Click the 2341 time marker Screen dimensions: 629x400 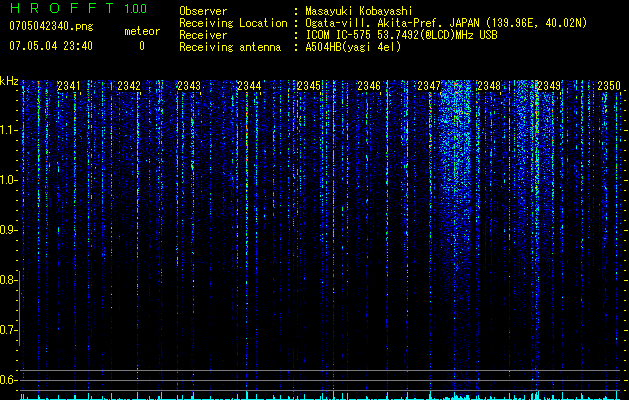tap(69, 86)
